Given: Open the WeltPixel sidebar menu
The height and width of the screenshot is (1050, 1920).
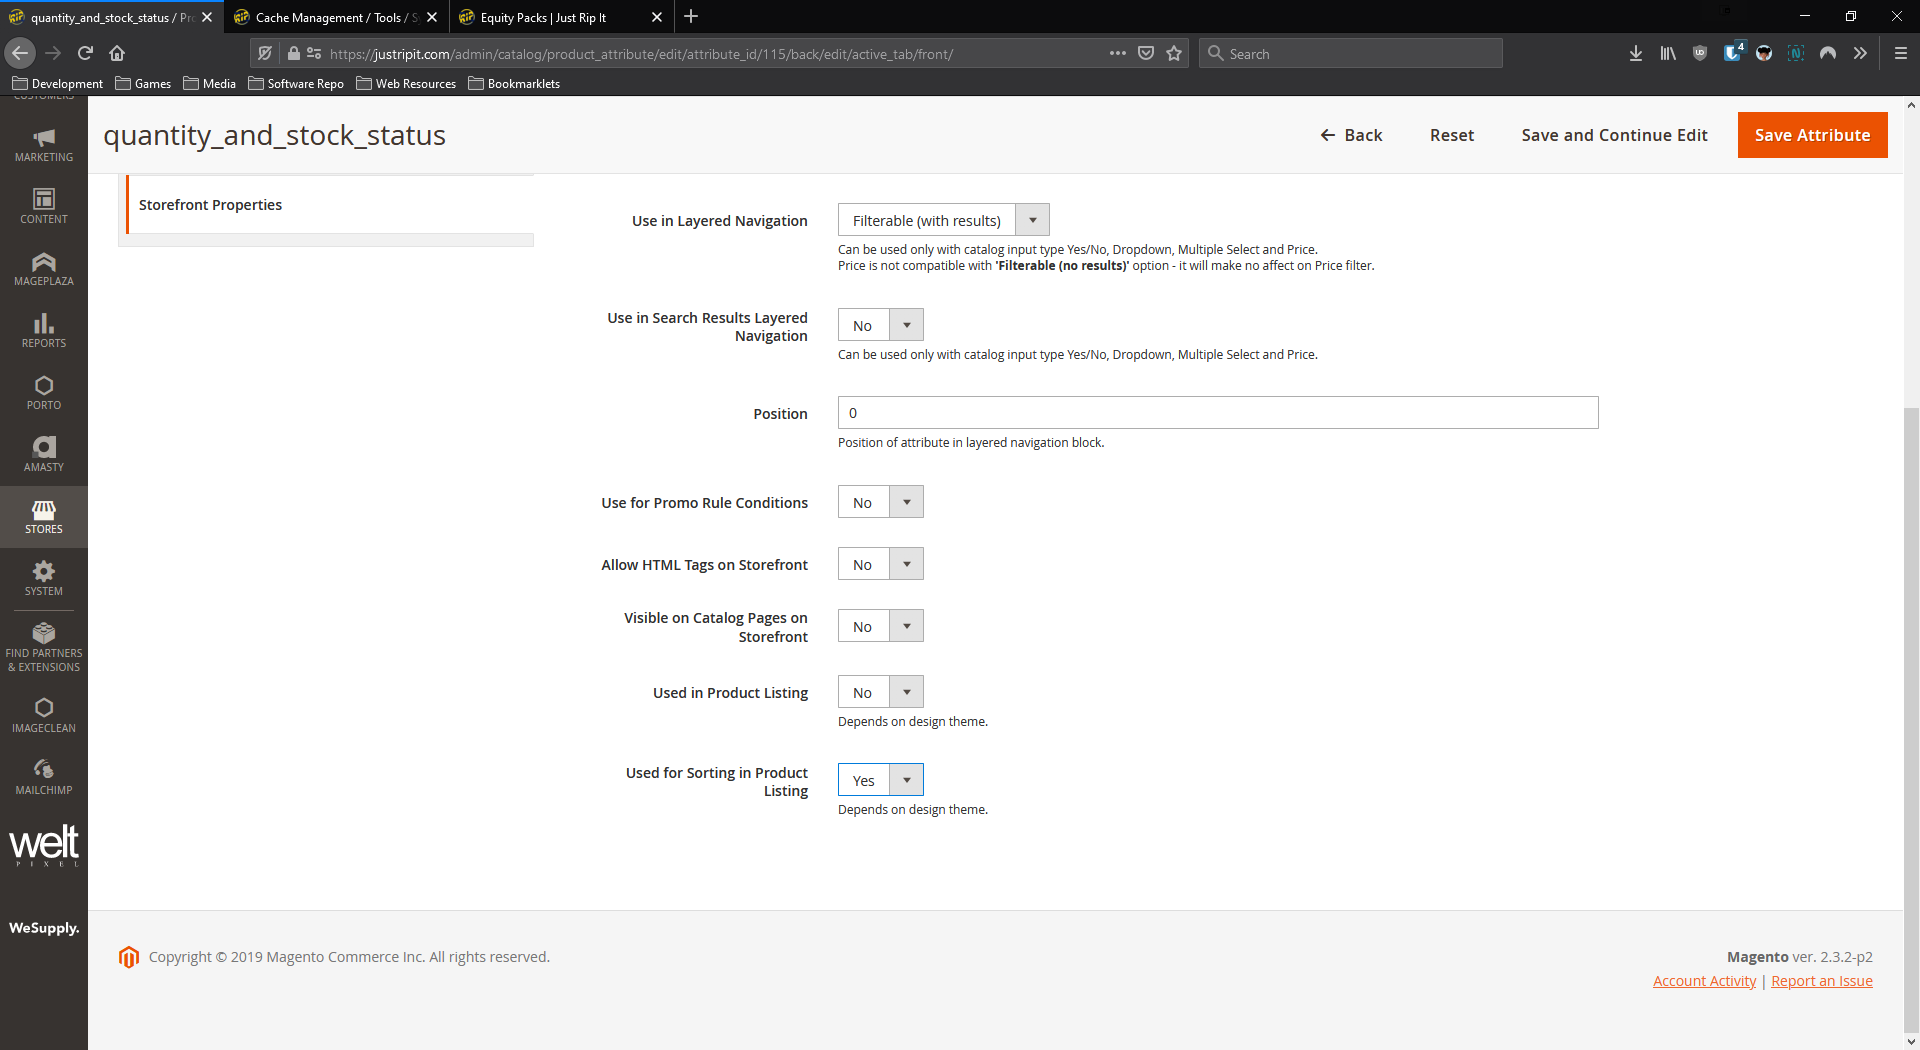Looking at the screenshot, I should pyautogui.click(x=44, y=846).
